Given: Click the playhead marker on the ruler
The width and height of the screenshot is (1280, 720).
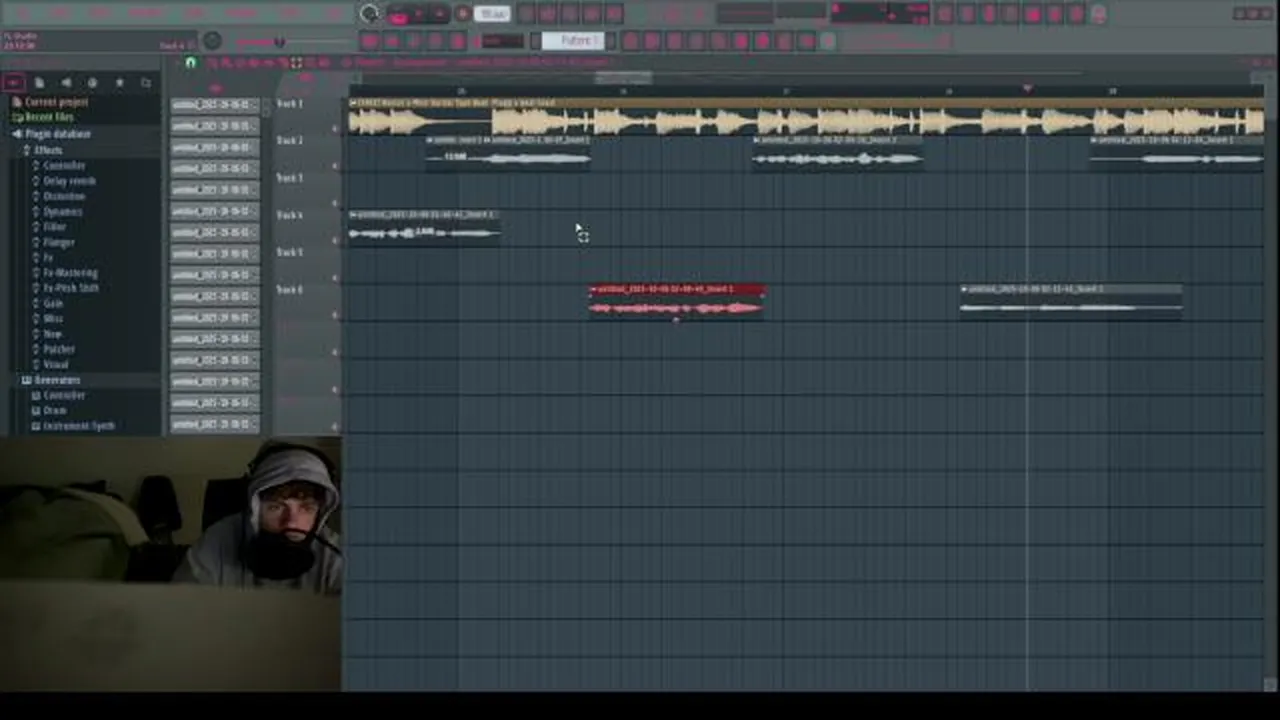Looking at the screenshot, I should pyautogui.click(x=1027, y=89).
